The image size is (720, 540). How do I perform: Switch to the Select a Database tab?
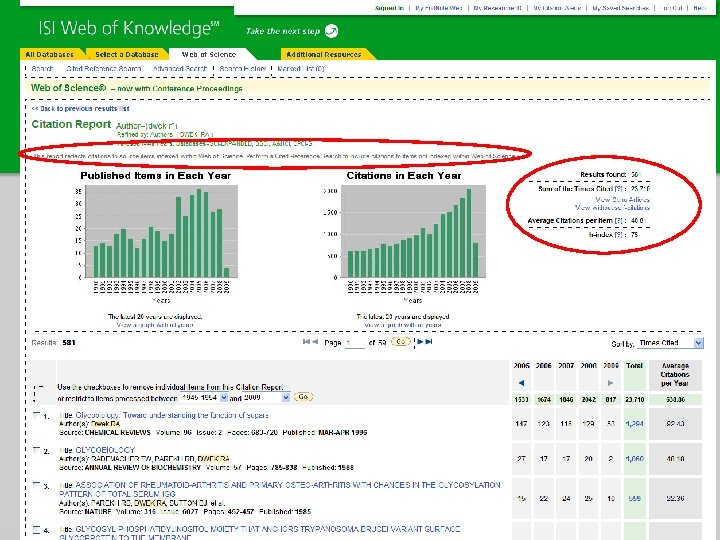click(127, 54)
